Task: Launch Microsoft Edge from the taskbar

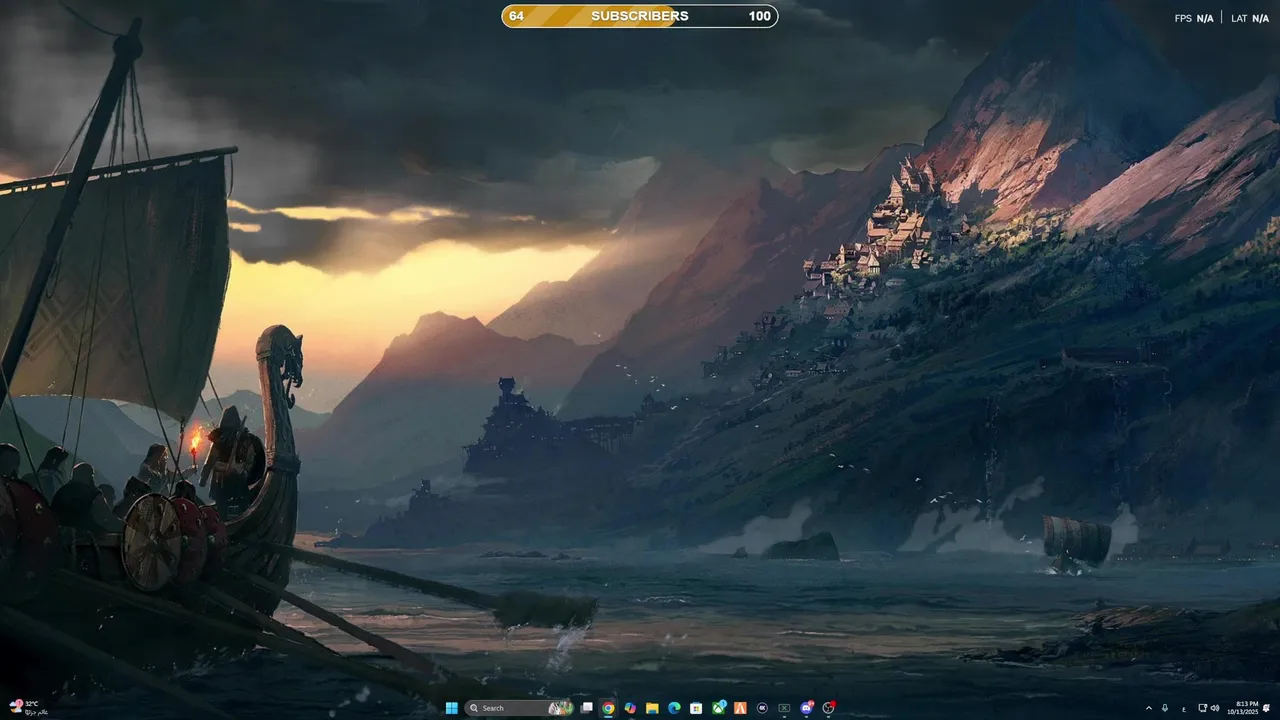Action: click(674, 708)
